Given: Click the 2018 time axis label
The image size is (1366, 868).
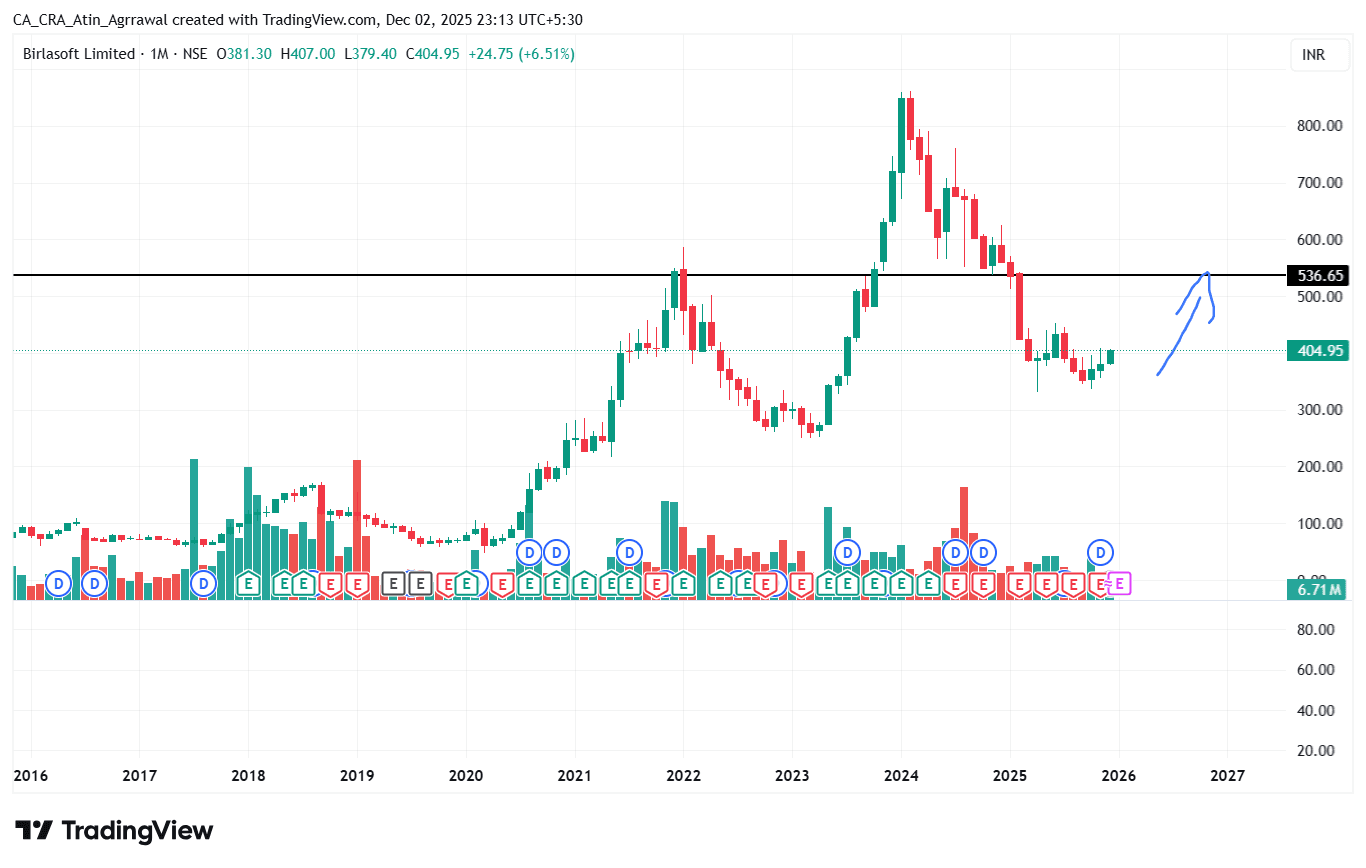Looking at the screenshot, I should [248, 776].
